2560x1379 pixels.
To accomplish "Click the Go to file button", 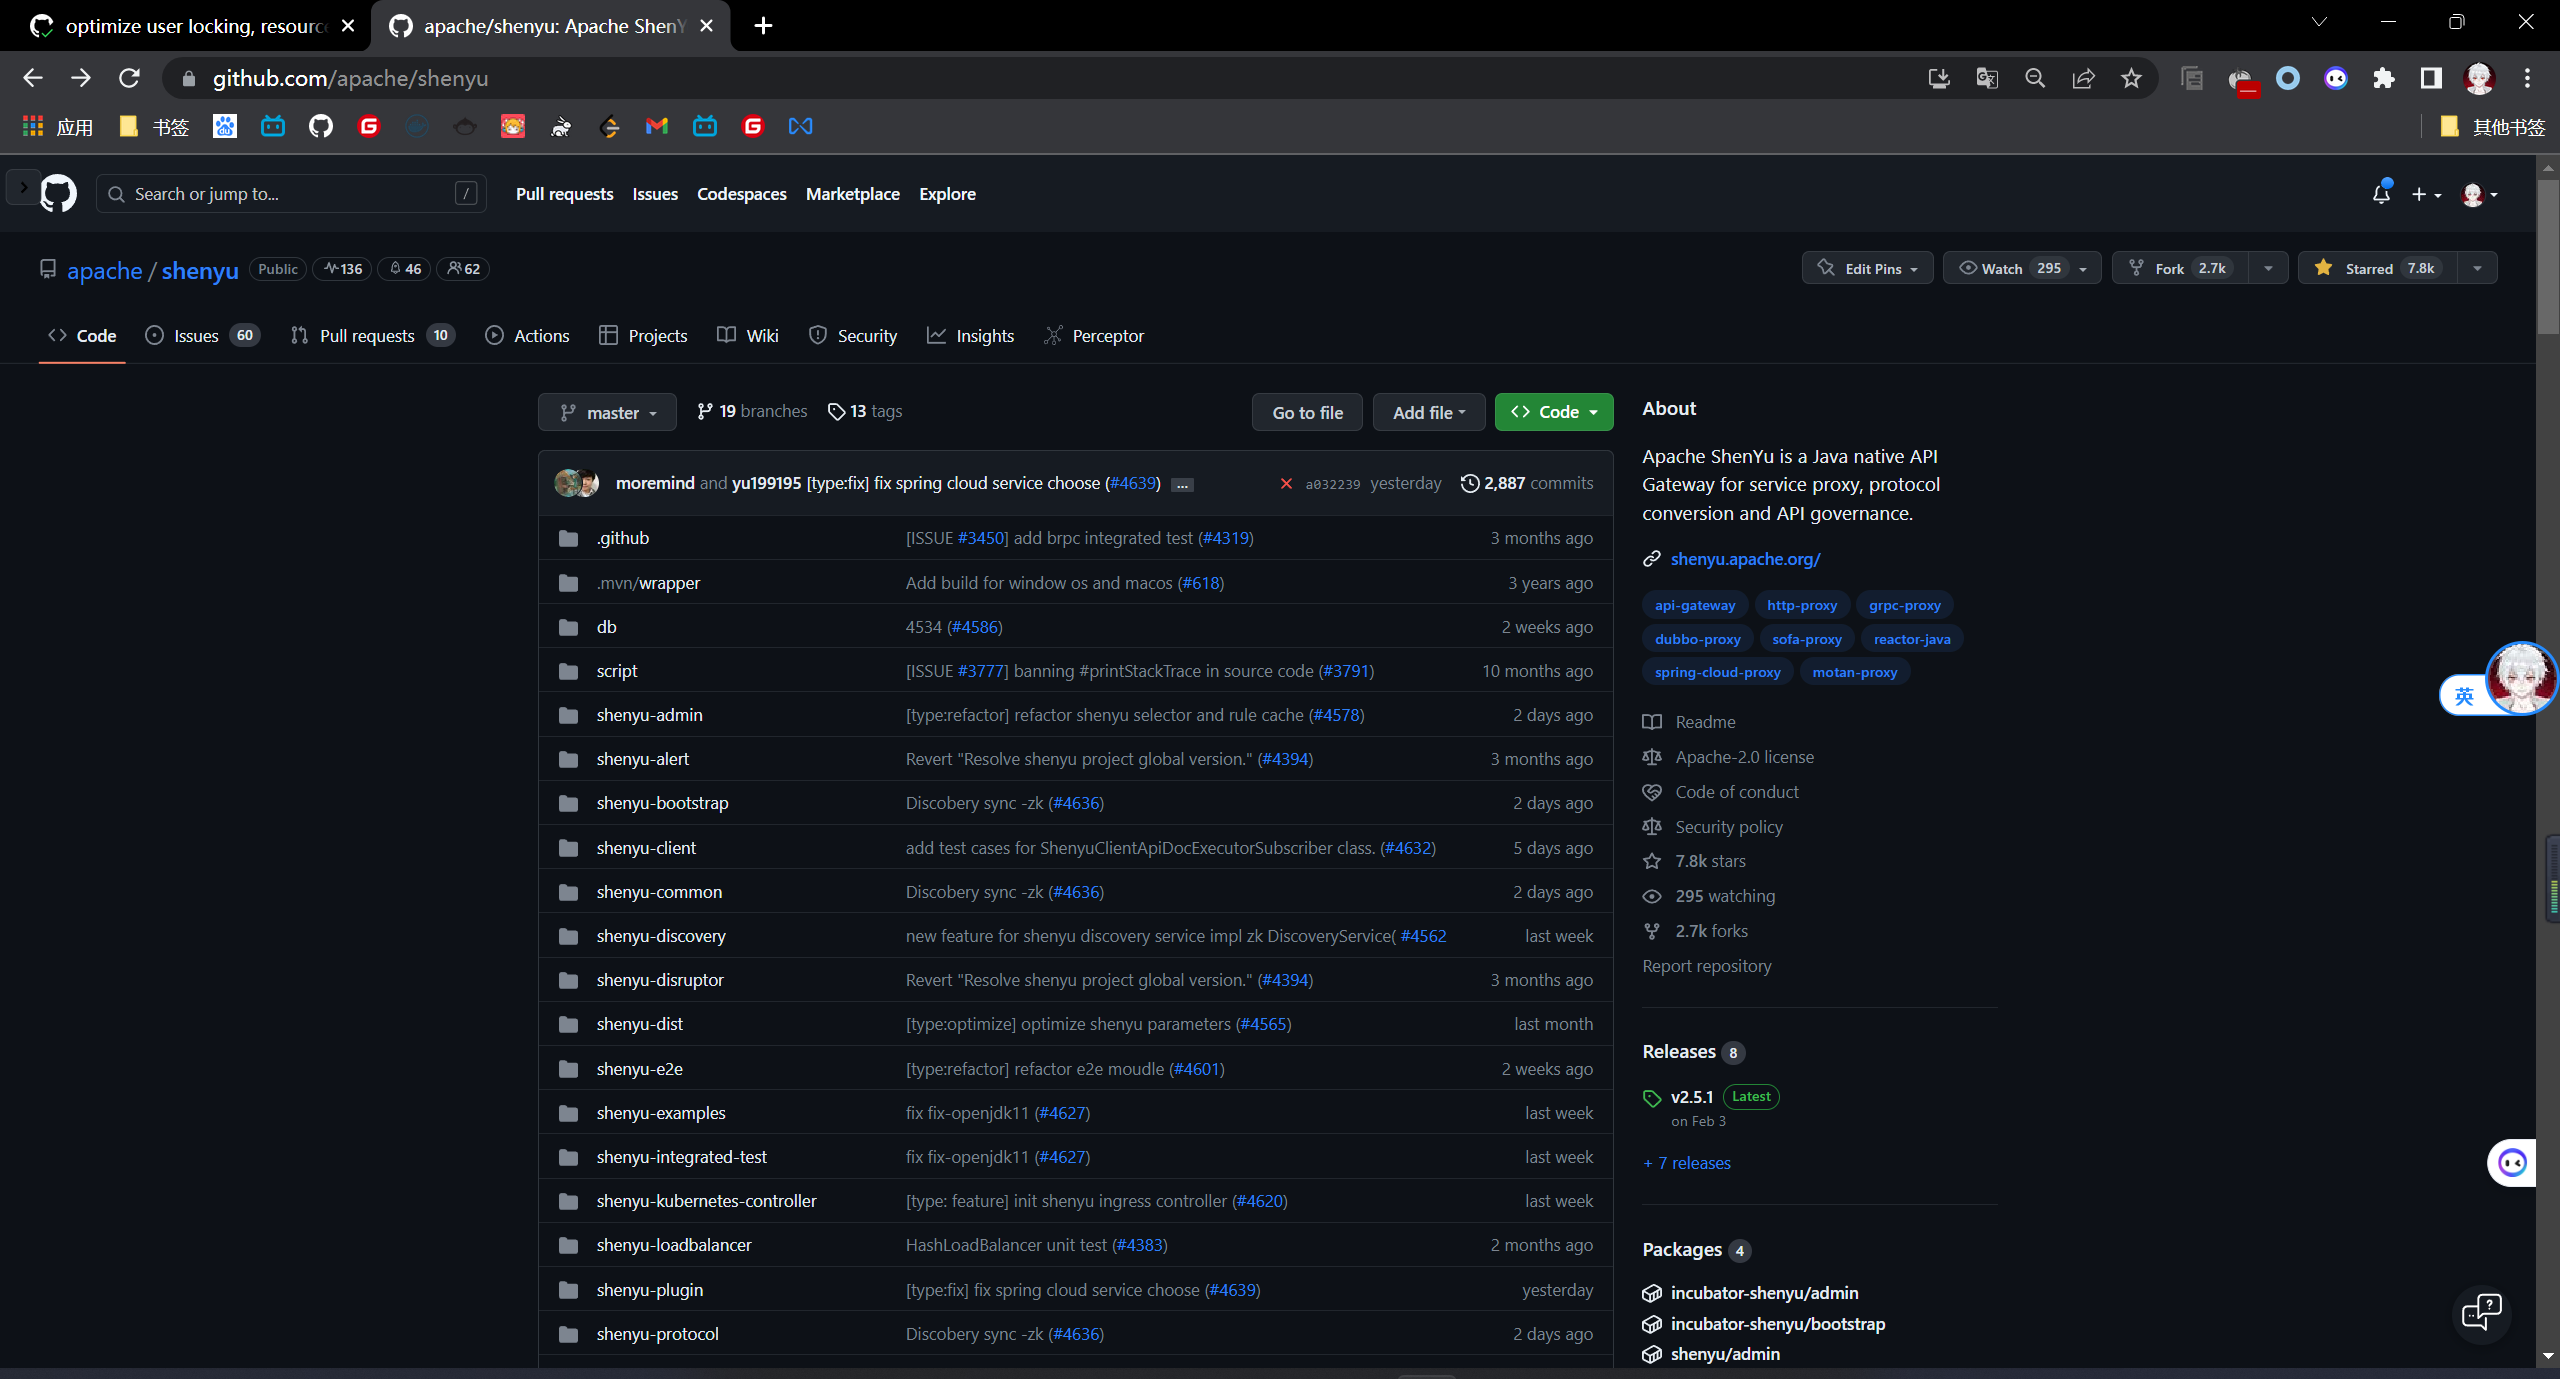I will 1306,412.
